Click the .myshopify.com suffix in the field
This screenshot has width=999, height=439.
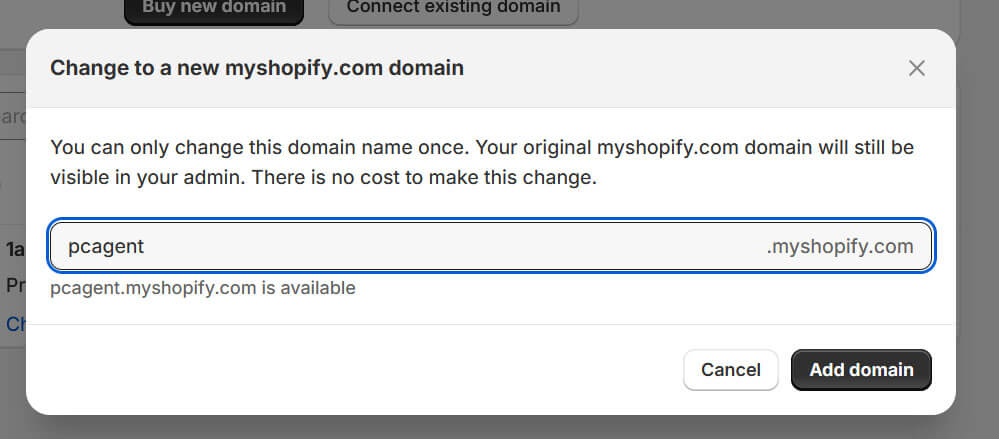tap(839, 246)
